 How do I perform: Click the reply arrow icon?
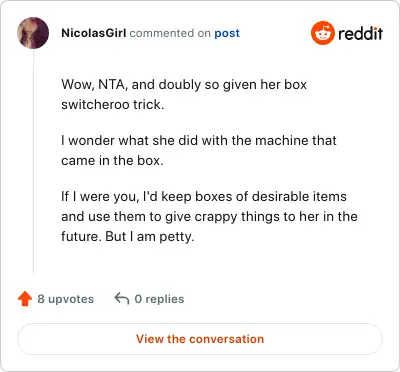click(122, 299)
